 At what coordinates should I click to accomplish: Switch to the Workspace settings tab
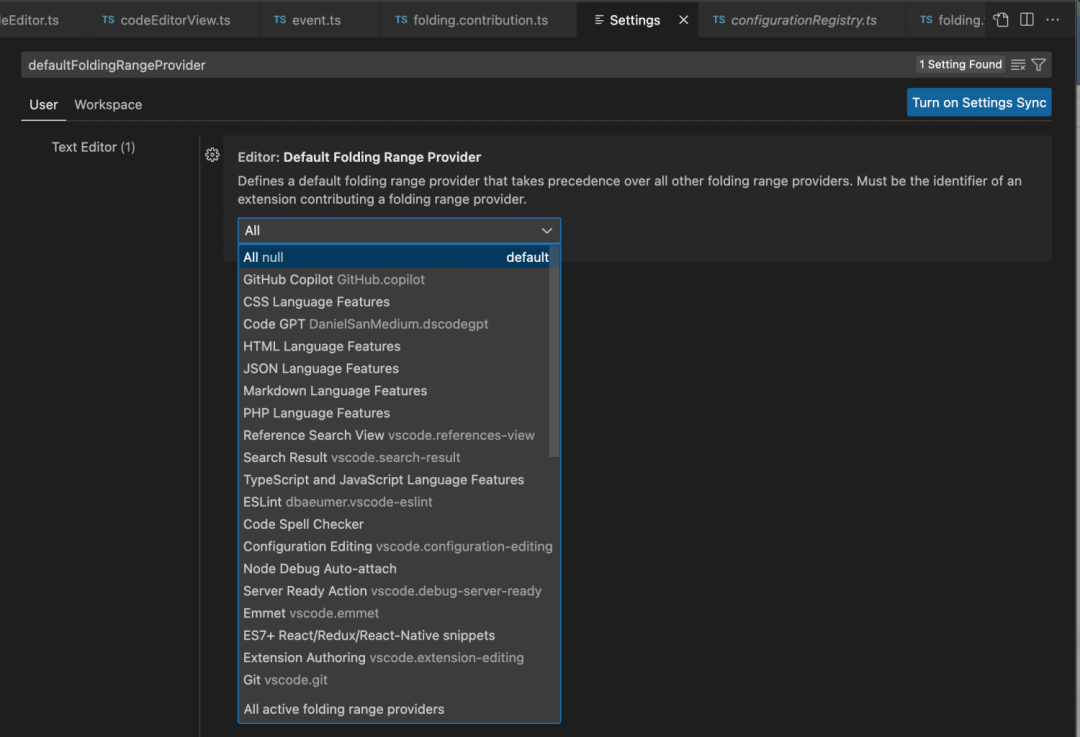108,105
